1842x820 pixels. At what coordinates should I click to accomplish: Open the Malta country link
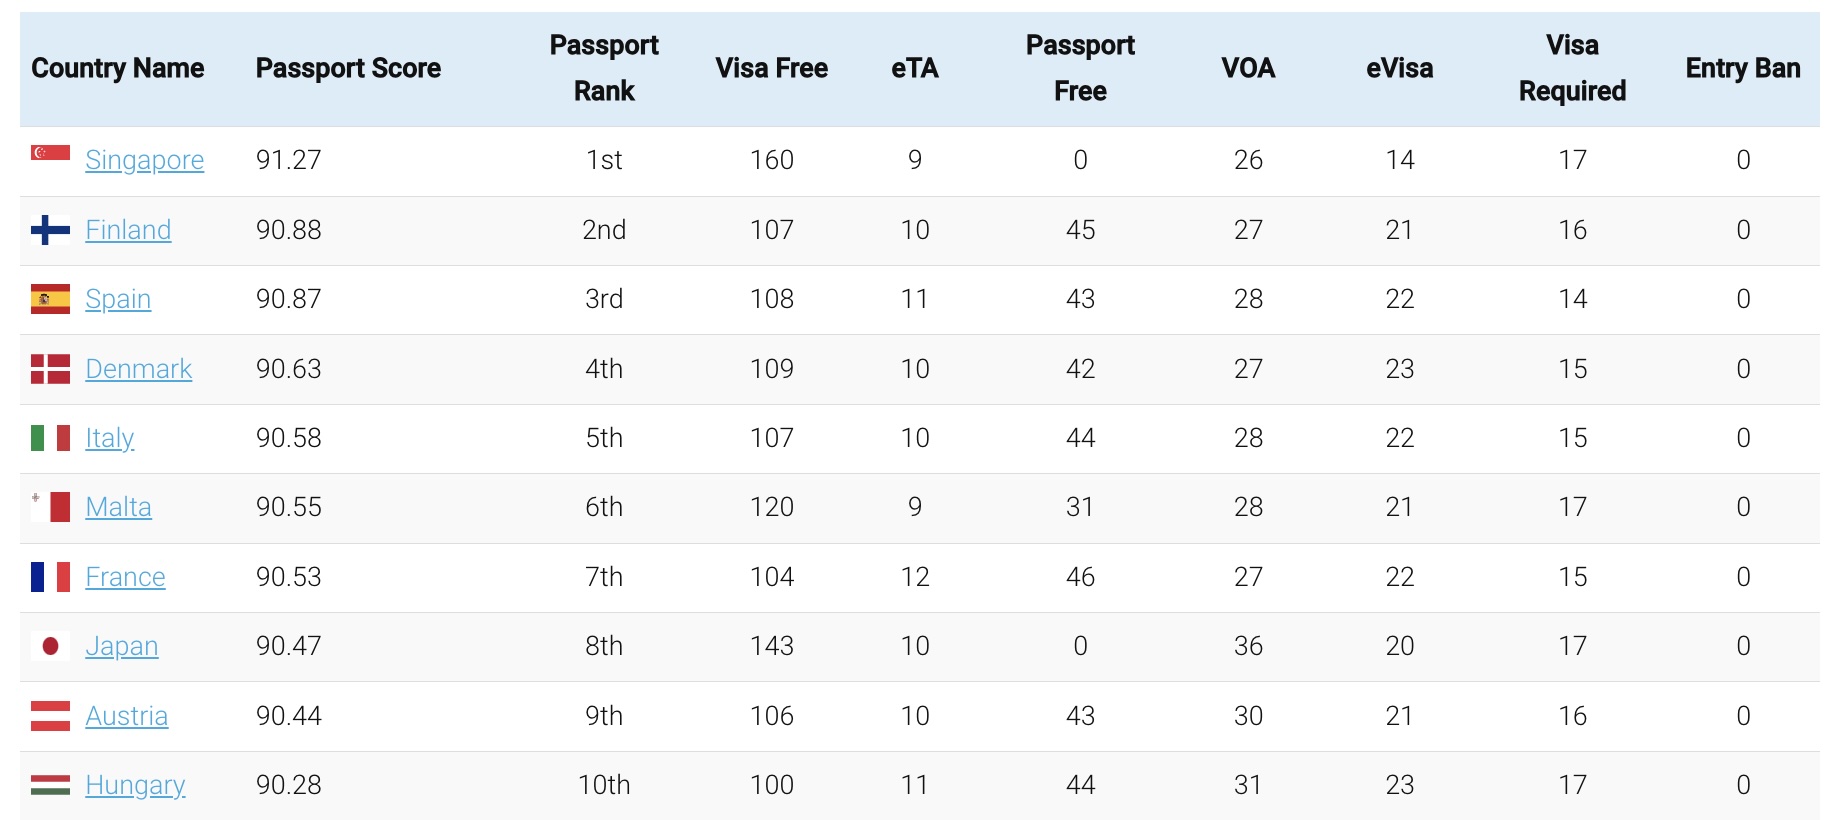[118, 507]
